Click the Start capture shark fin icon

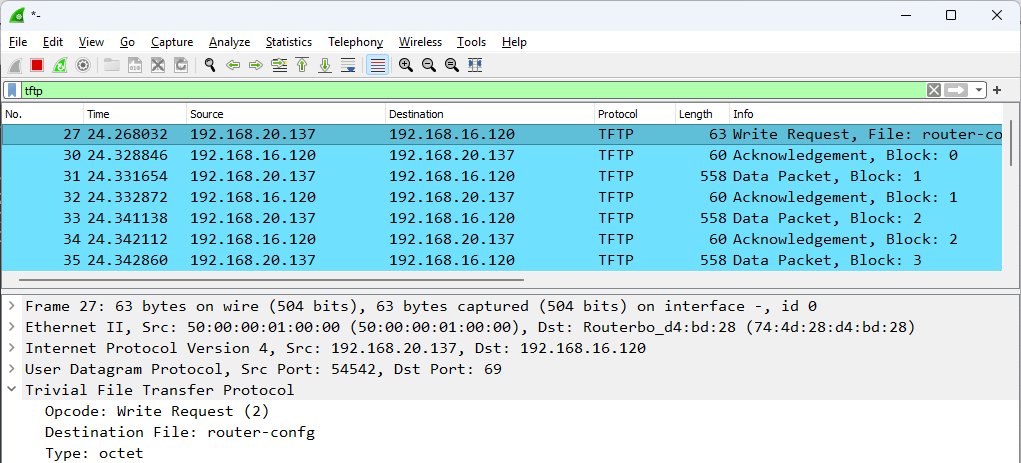(14, 65)
